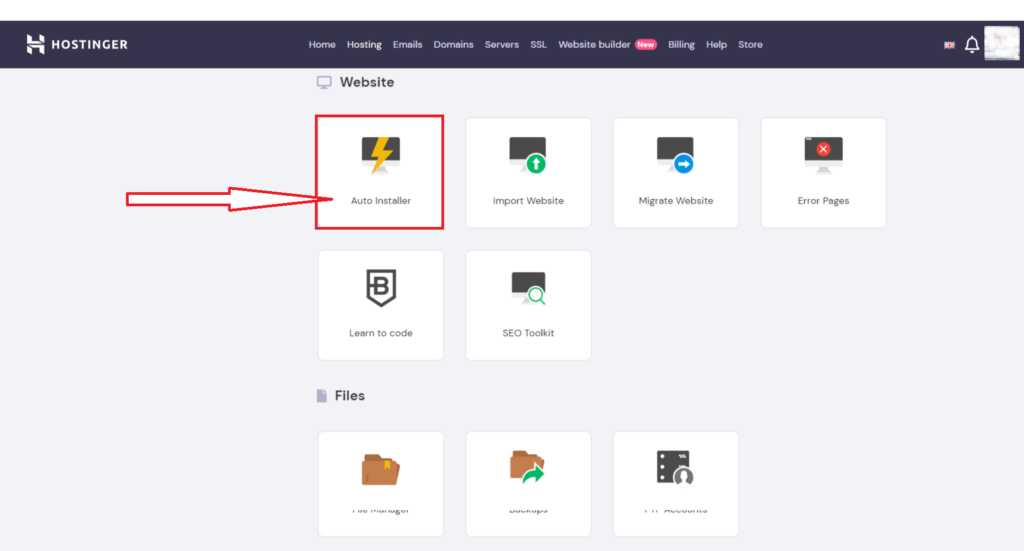The width and height of the screenshot is (1024, 551).
Task: Click the Hostinger logo
Action: click(x=77, y=44)
